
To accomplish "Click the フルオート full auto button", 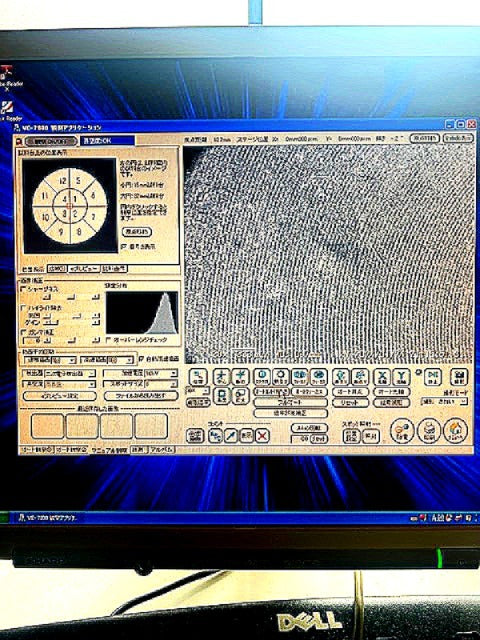I will coord(291,402).
